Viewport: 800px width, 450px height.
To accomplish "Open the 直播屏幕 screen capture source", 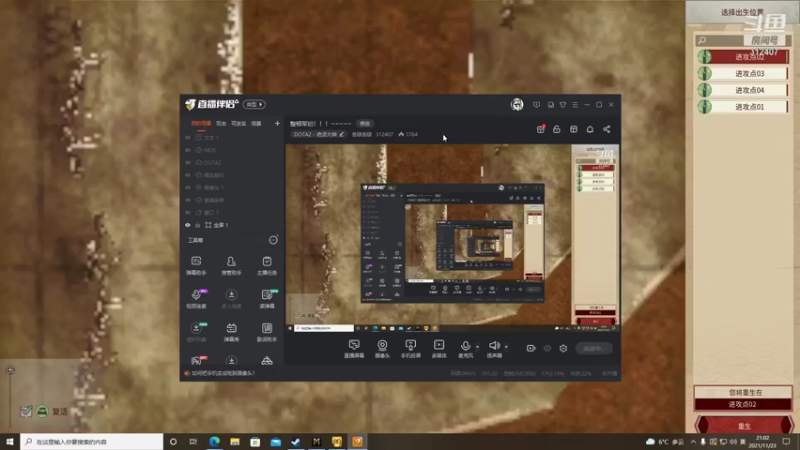I will (x=354, y=349).
